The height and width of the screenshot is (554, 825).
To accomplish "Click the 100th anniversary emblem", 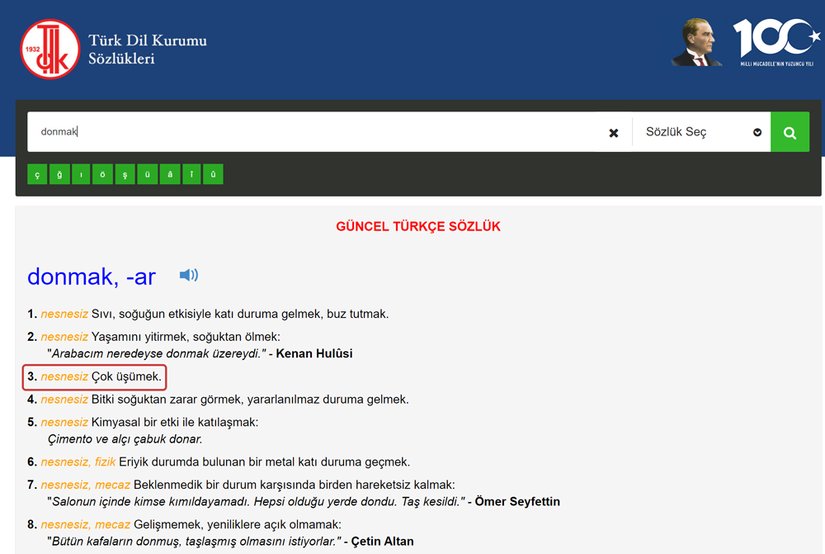I will [x=777, y=42].
